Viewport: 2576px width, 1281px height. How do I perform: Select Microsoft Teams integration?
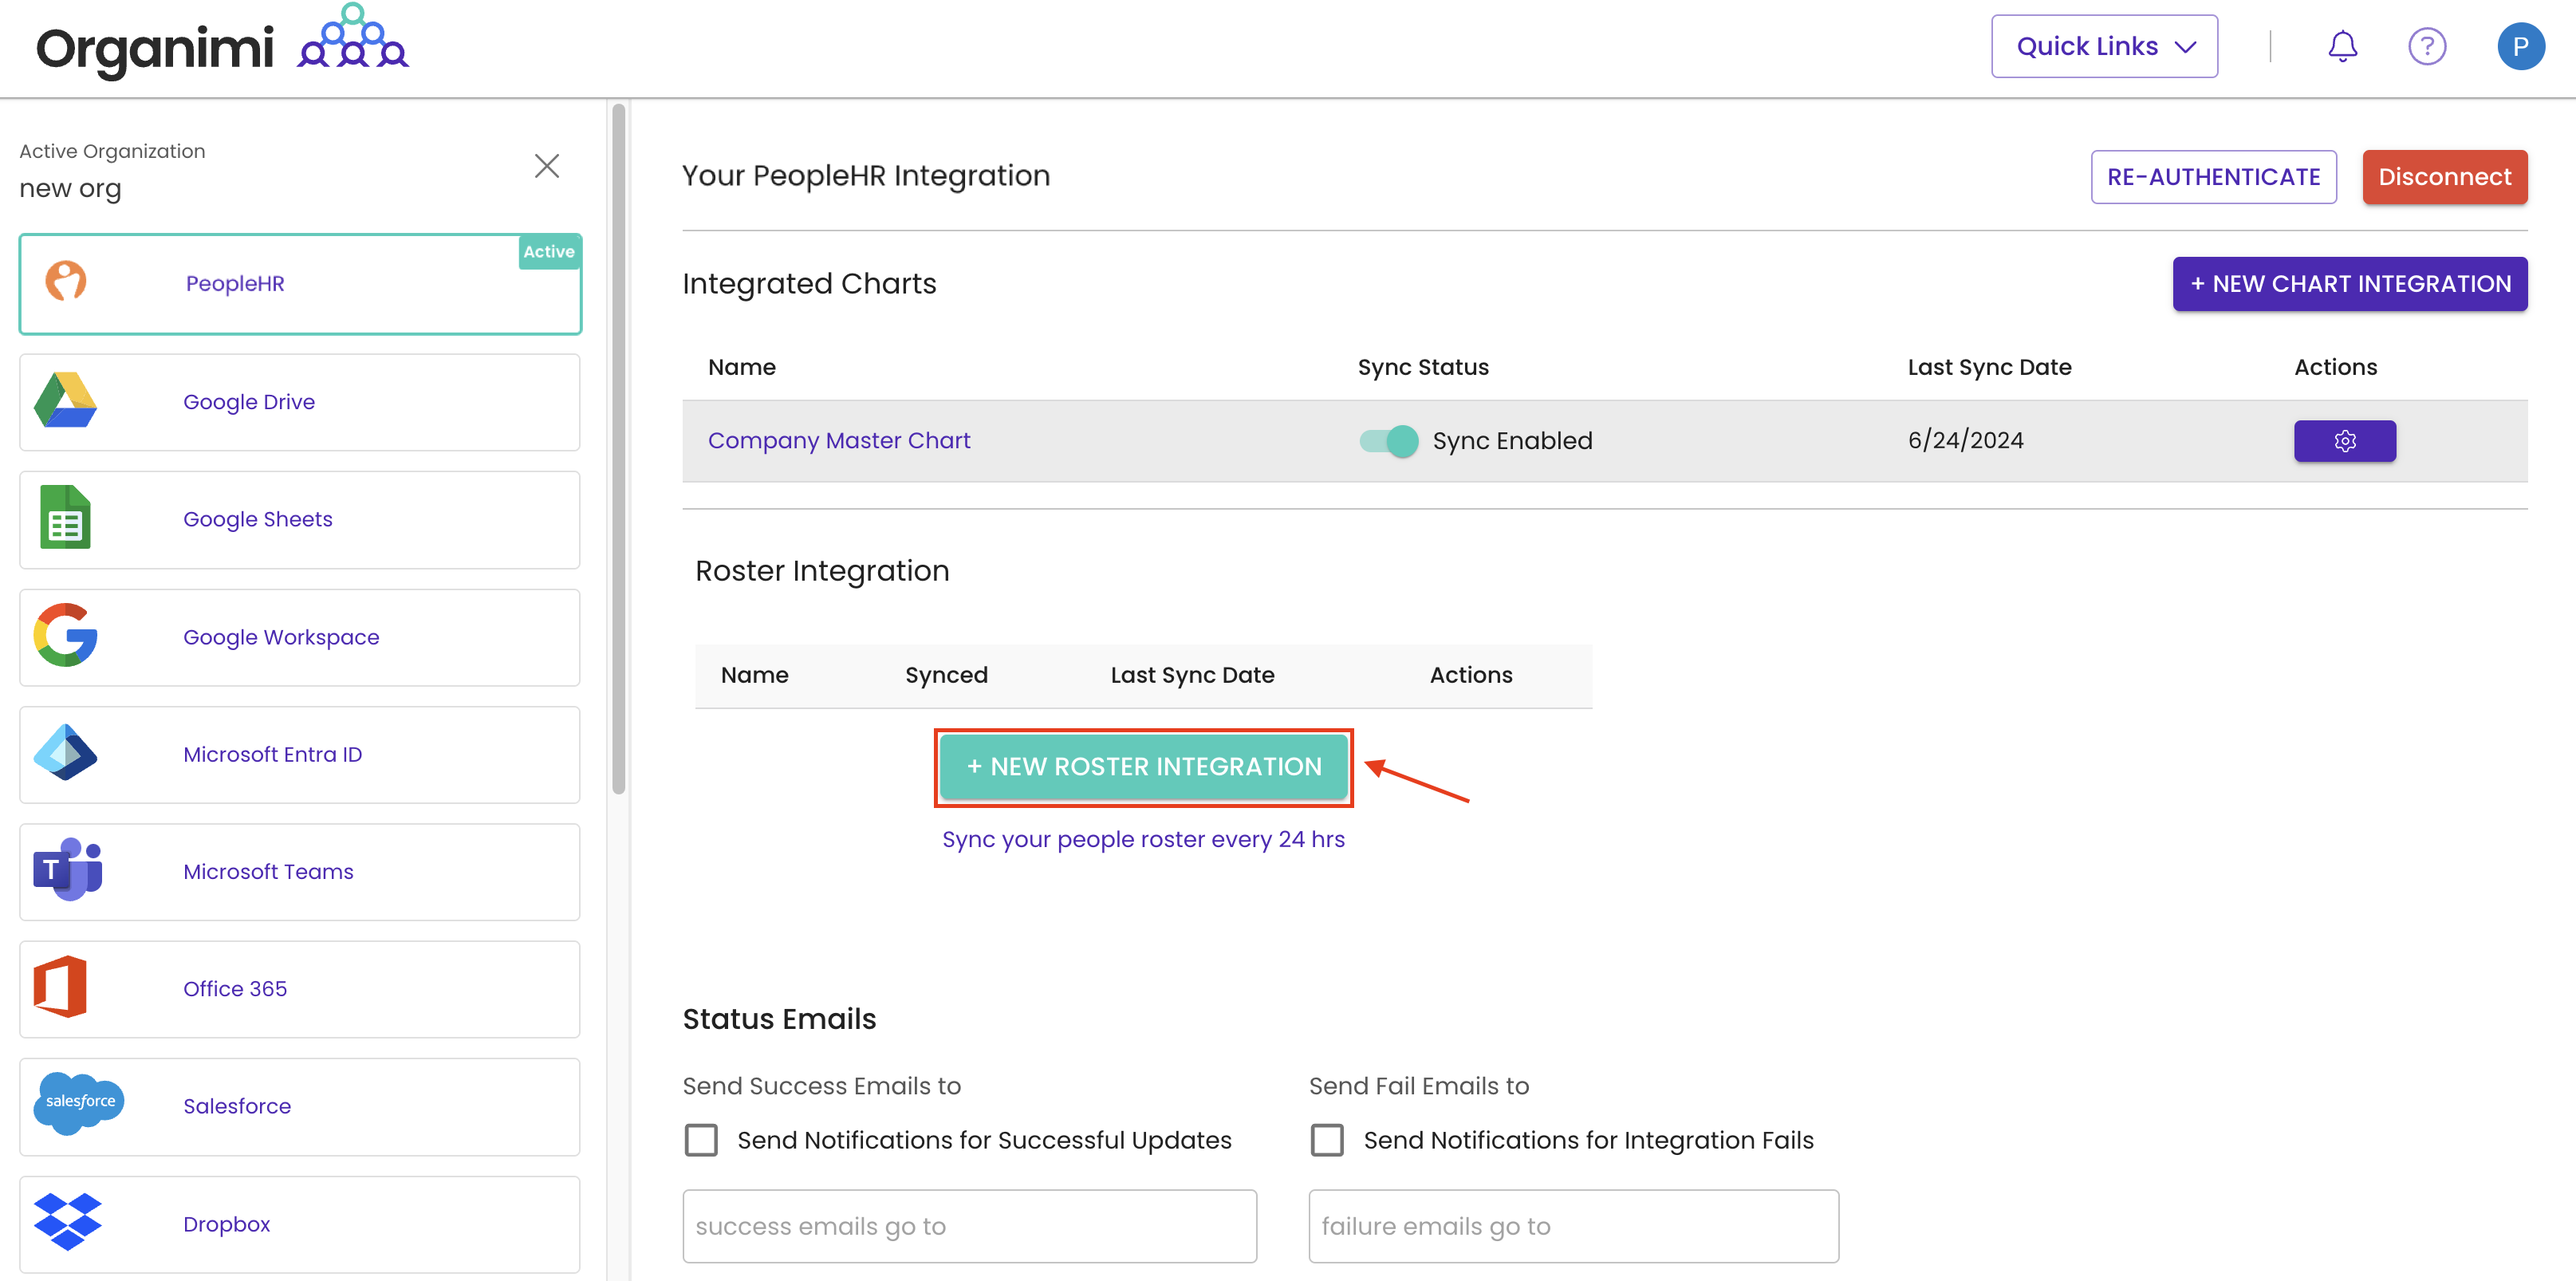point(300,872)
